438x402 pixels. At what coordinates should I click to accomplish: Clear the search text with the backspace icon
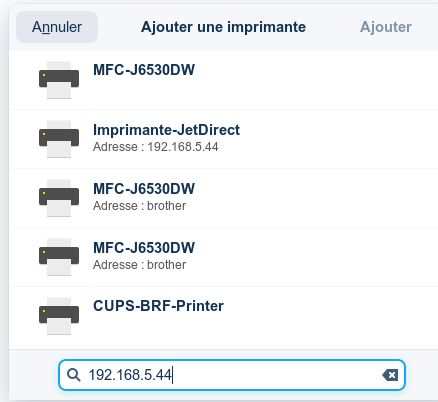click(390, 375)
